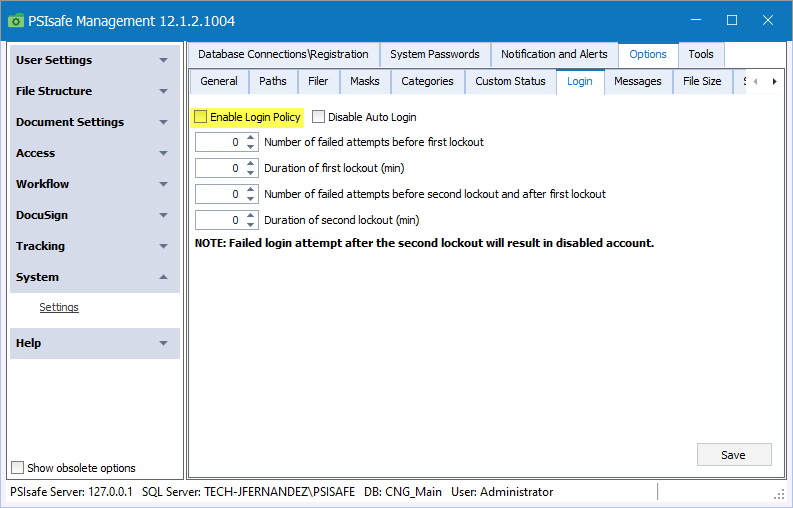Expand Workflow section

[95, 184]
